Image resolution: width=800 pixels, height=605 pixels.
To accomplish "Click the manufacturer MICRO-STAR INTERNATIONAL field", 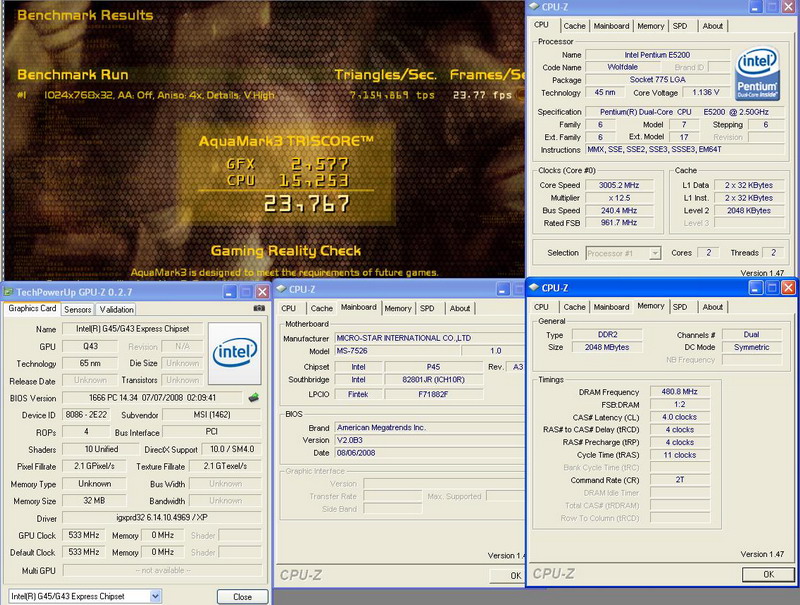I will click(430, 338).
